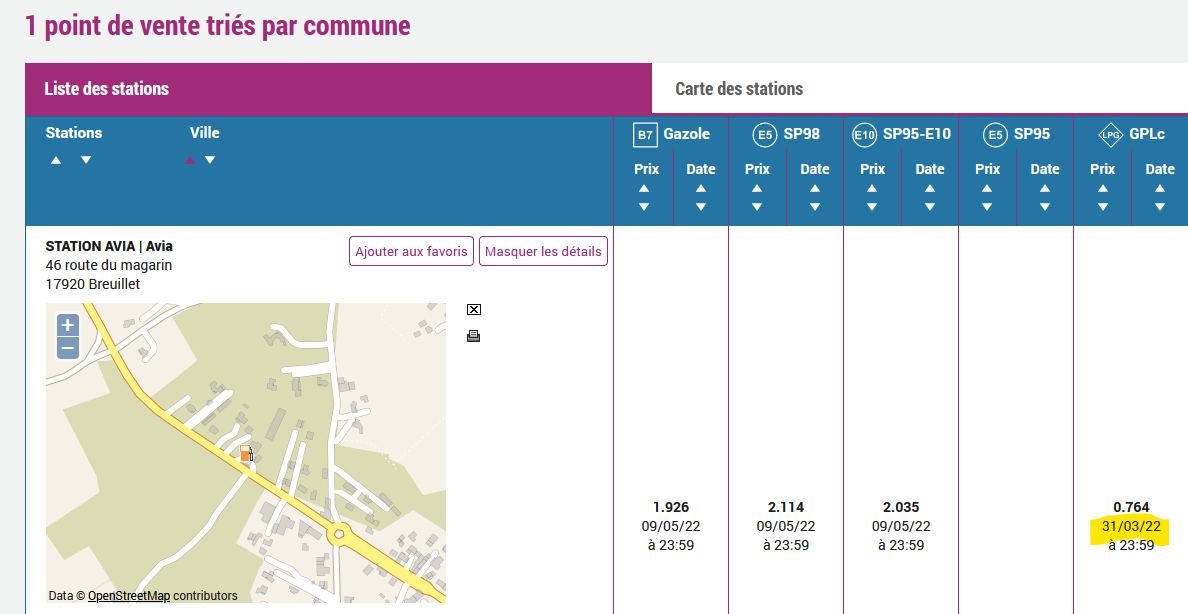This screenshot has height=614, width=1188.
Task: Sort Stations column descending
Action: [x=86, y=160]
